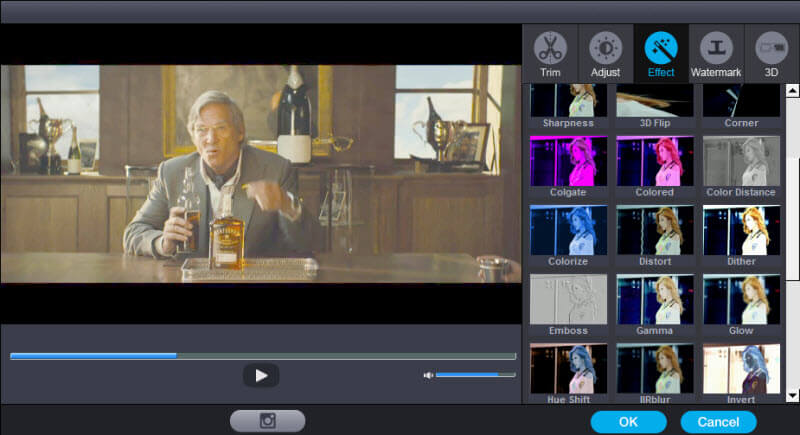Apply the Gamma effect
The width and height of the screenshot is (800, 435).
coord(655,305)
